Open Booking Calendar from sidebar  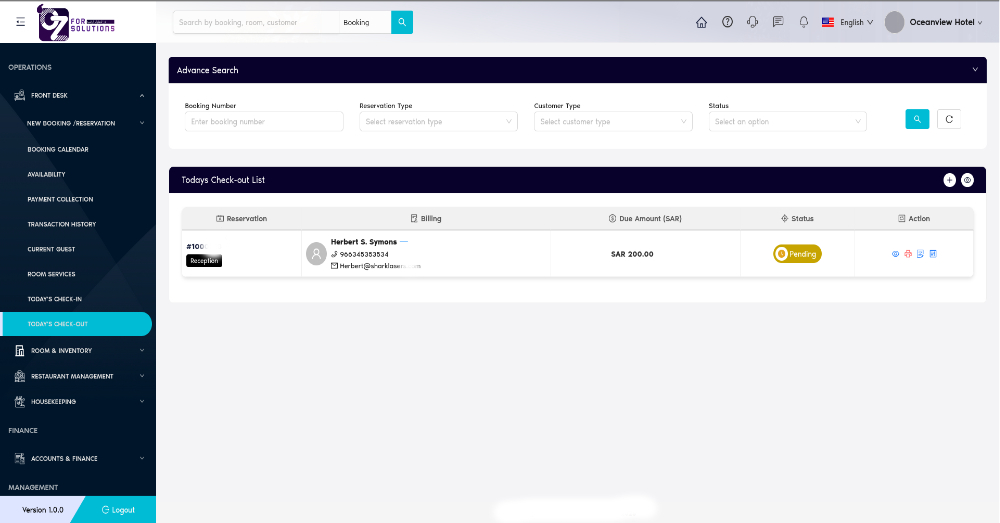click(58, 149)
